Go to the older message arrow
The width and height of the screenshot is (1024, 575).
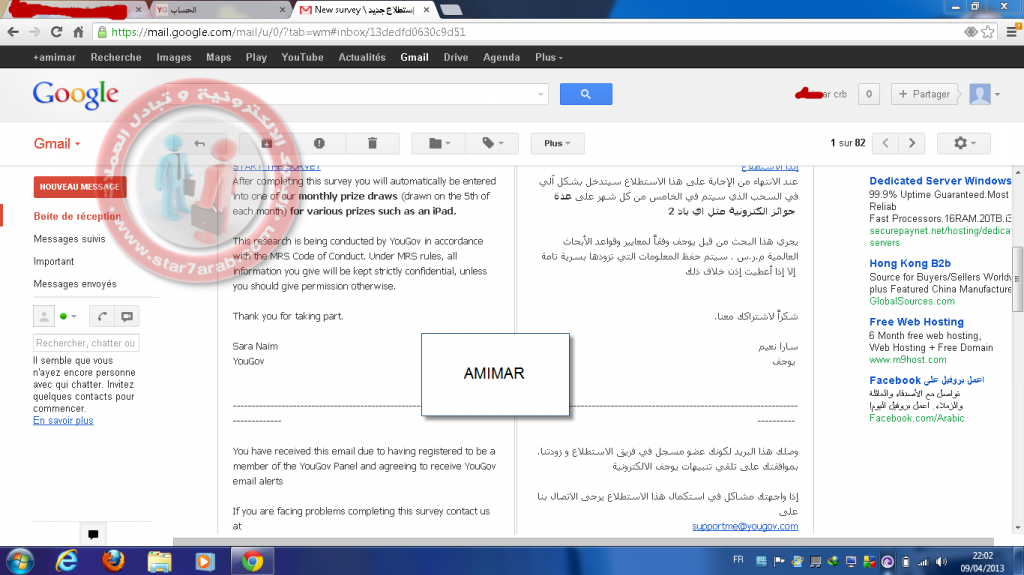pyautogui.click(x=912, y=143)
